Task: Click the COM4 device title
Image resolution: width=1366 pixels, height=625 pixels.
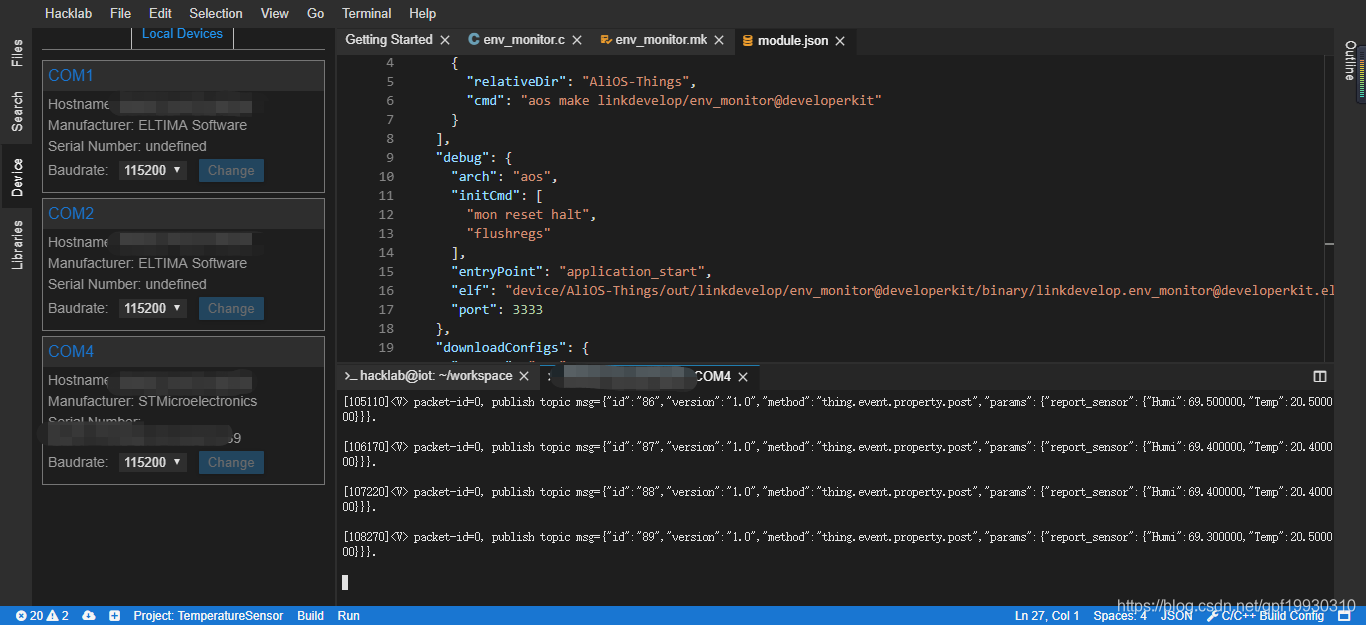Action: pos(71,352)
